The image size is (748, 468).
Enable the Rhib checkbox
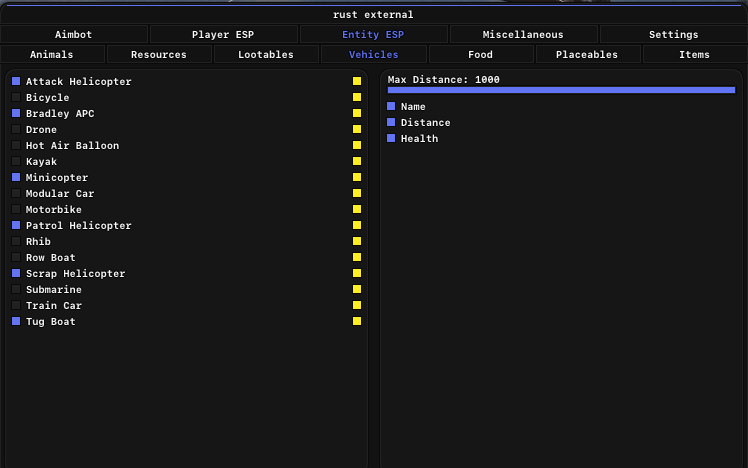coord(16,241)
